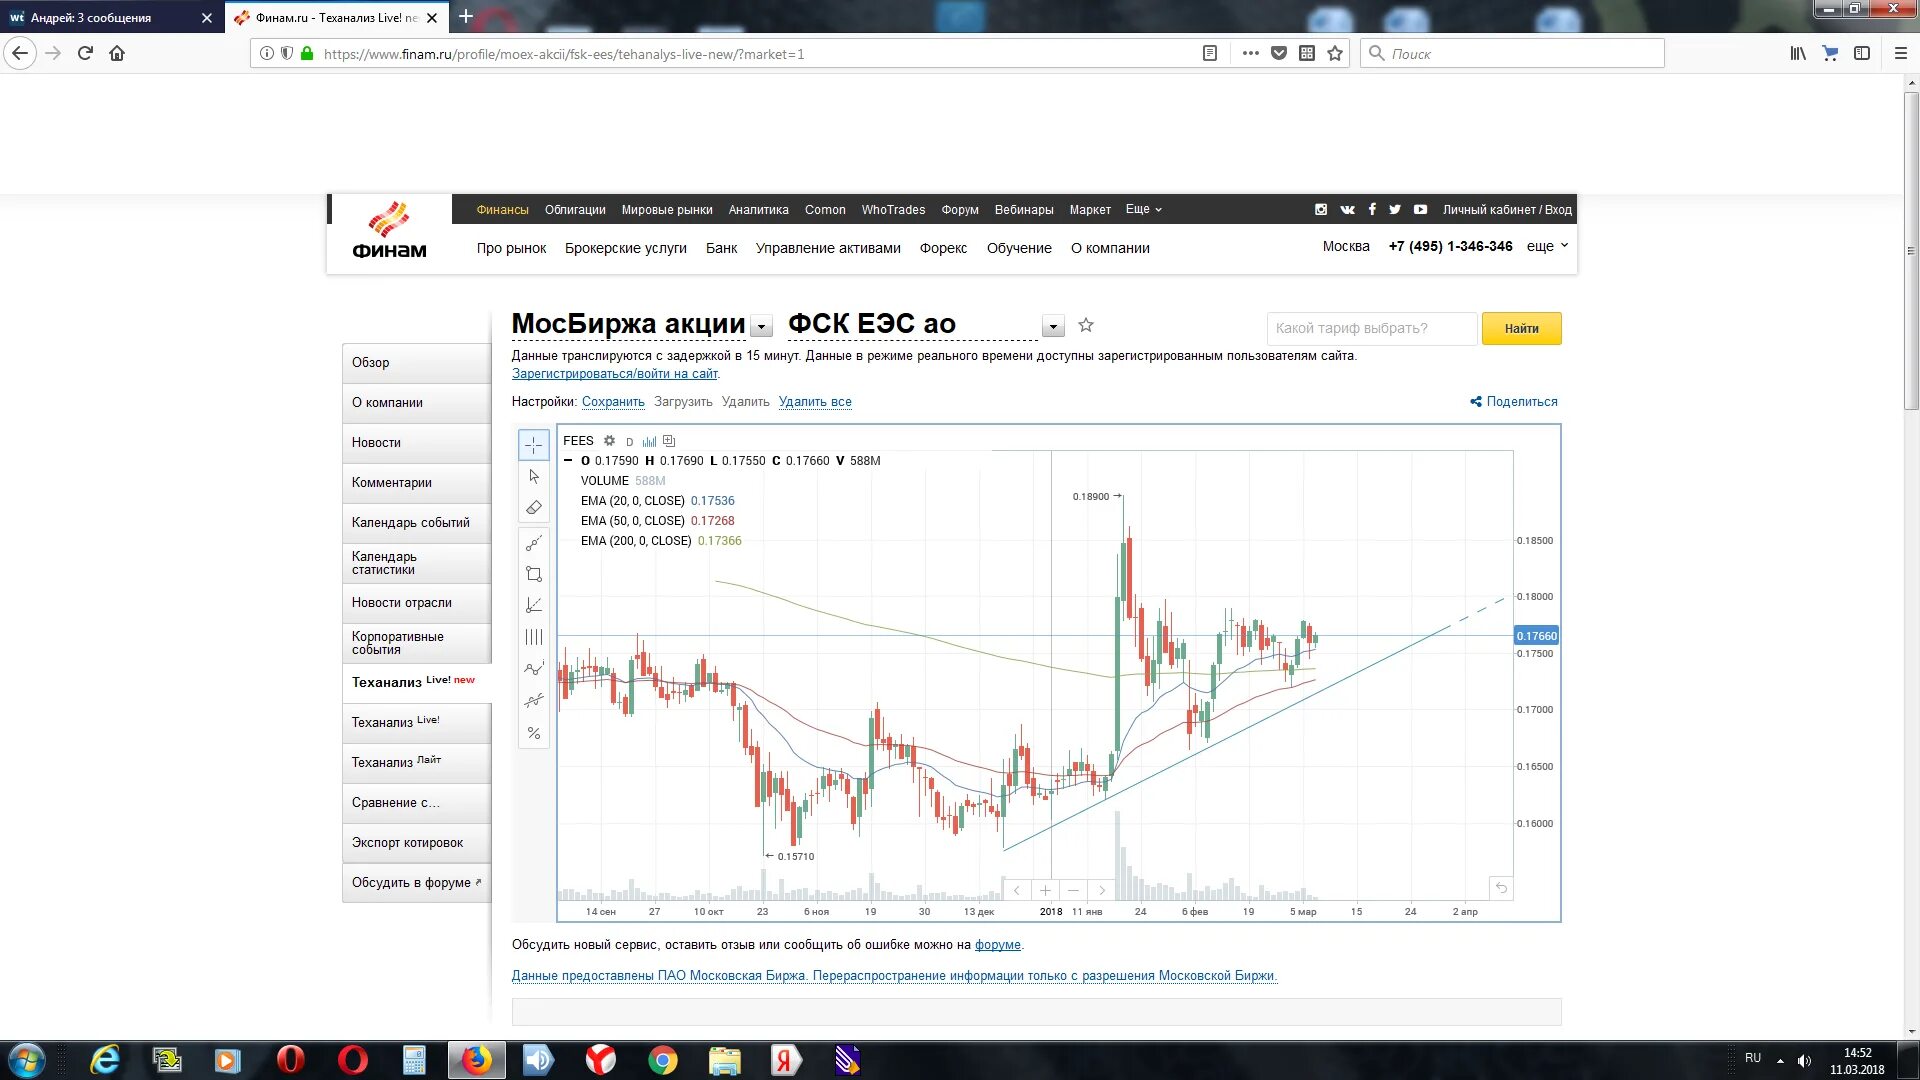1920x1080 pixels.
Task: Change chart type via candlestick bars icon
Action: (649, 441)
